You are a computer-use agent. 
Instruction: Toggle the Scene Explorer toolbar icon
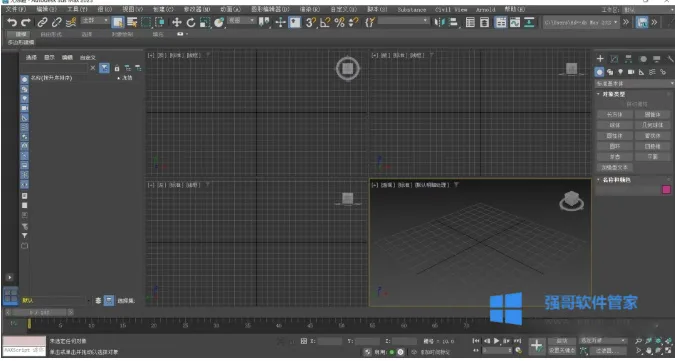tap(470, 22)
